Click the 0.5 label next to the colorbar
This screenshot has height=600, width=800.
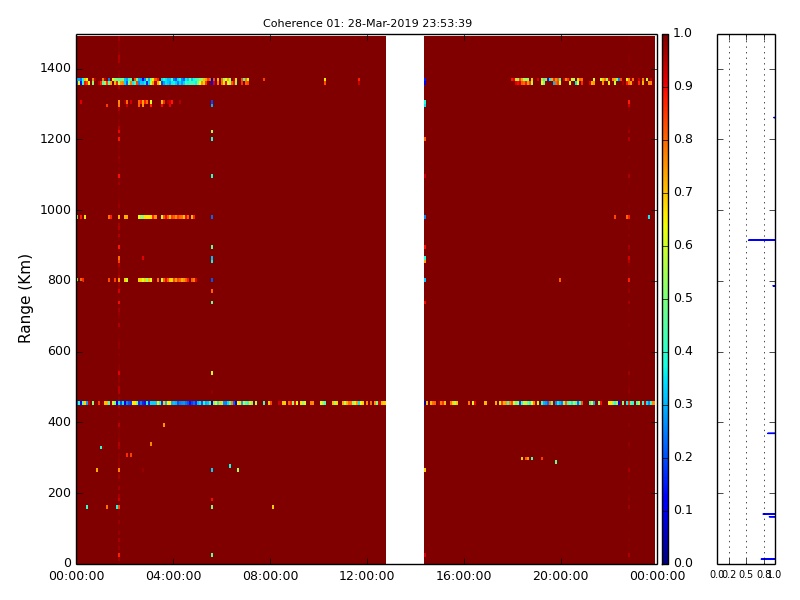pyautogui.click(x=683, y=298)
